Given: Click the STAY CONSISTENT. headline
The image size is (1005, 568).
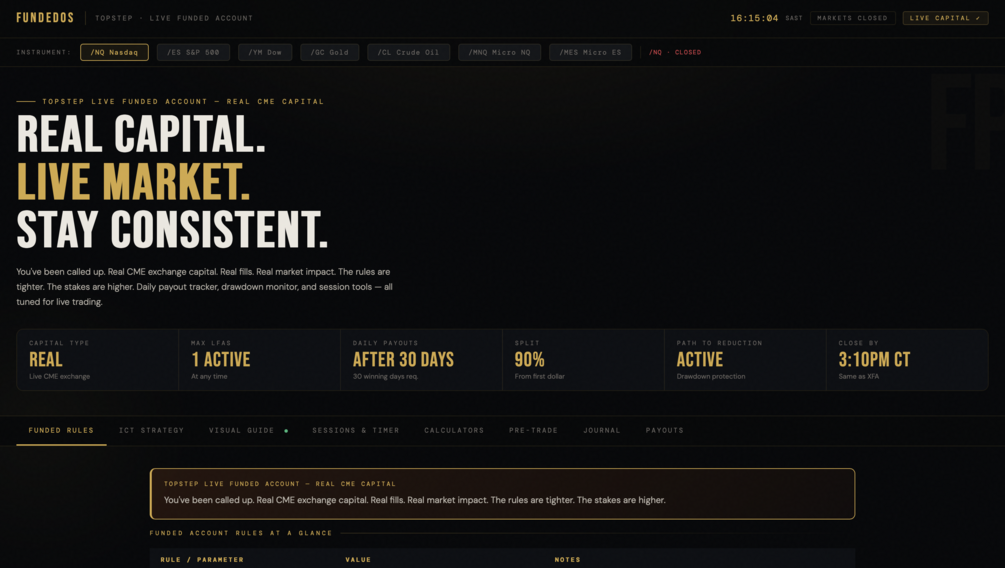Looking at the screenshot, I should 172,229.
